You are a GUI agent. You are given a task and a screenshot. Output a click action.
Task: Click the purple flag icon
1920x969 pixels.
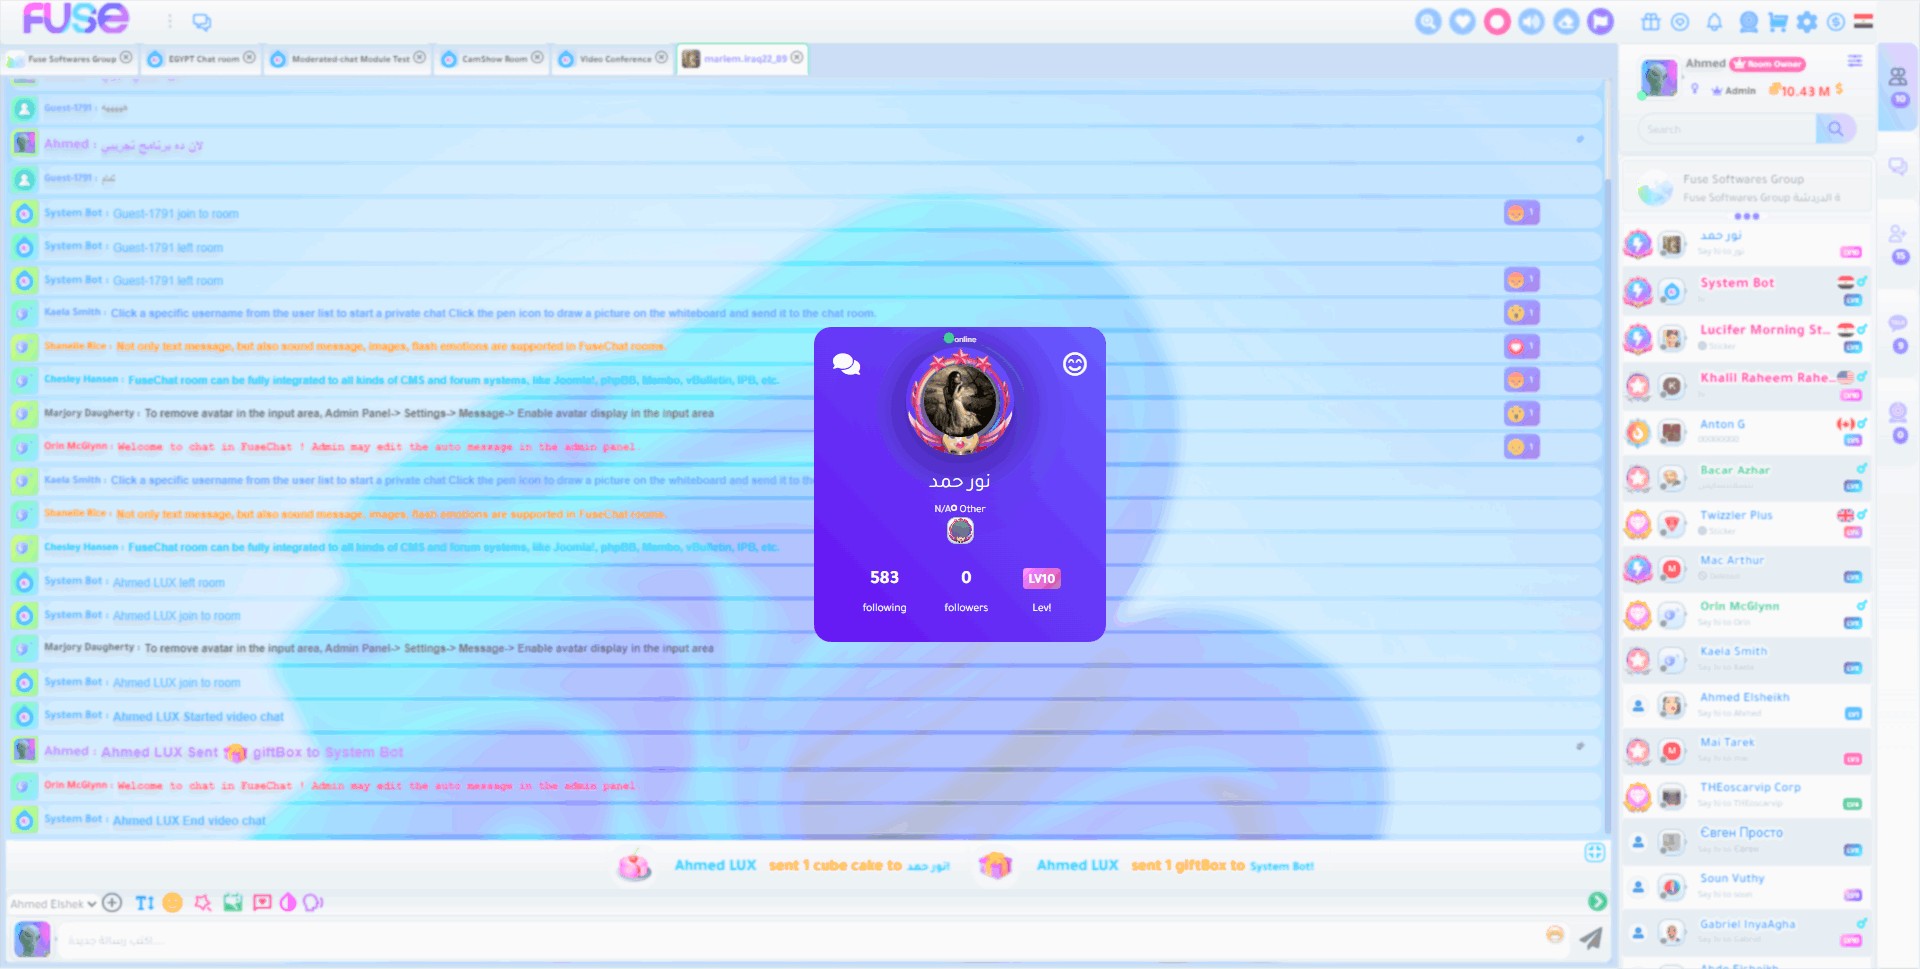click(x=1601, y=21)
